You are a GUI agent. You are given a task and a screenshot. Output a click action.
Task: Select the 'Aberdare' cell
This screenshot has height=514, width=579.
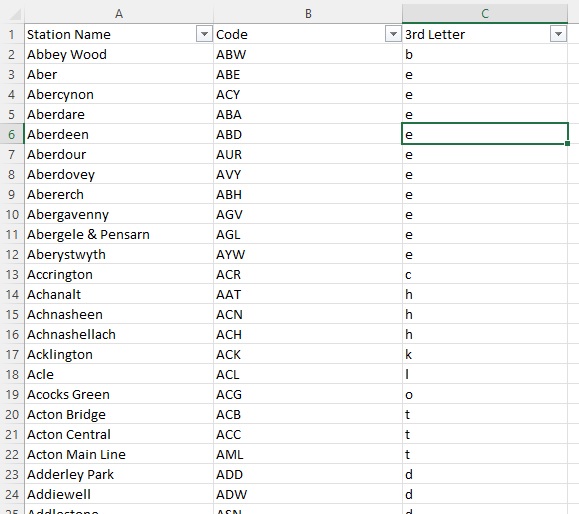coord(119,114)
